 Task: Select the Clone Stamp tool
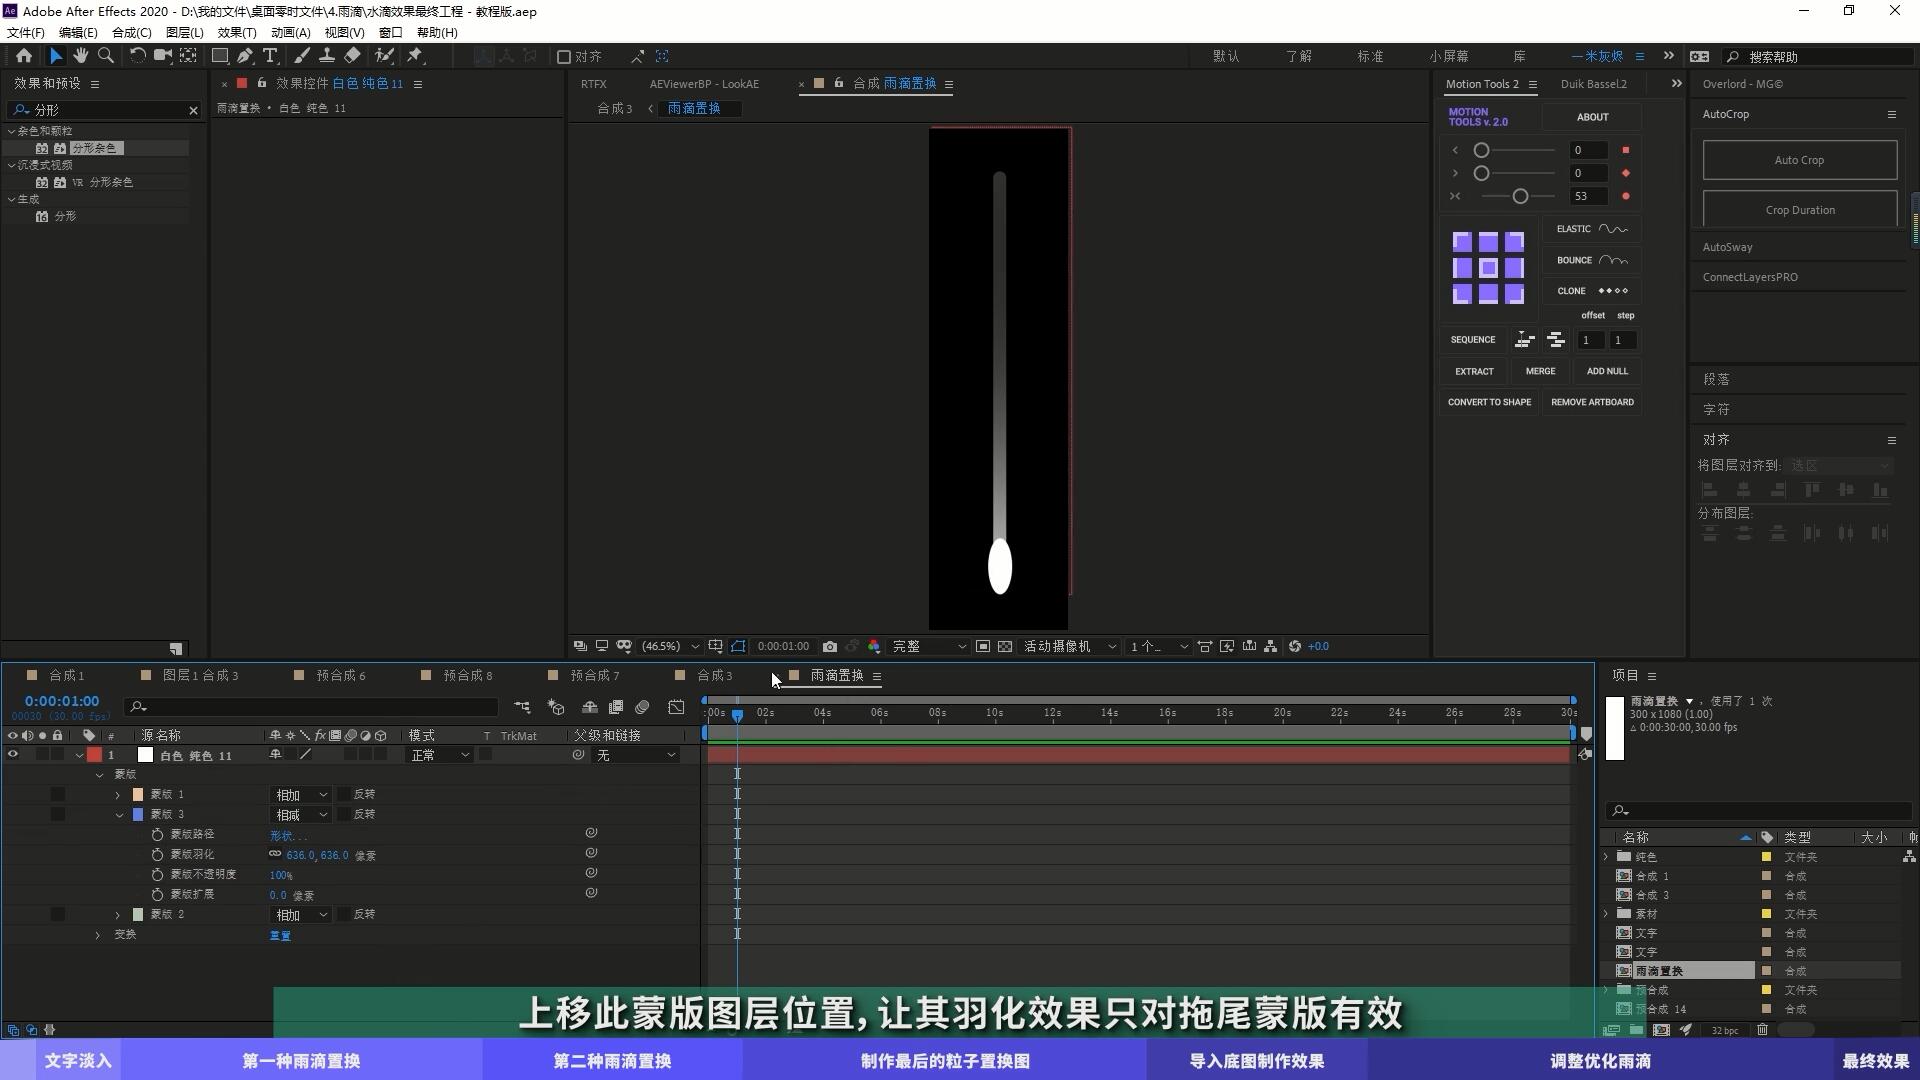pos(327,56)
